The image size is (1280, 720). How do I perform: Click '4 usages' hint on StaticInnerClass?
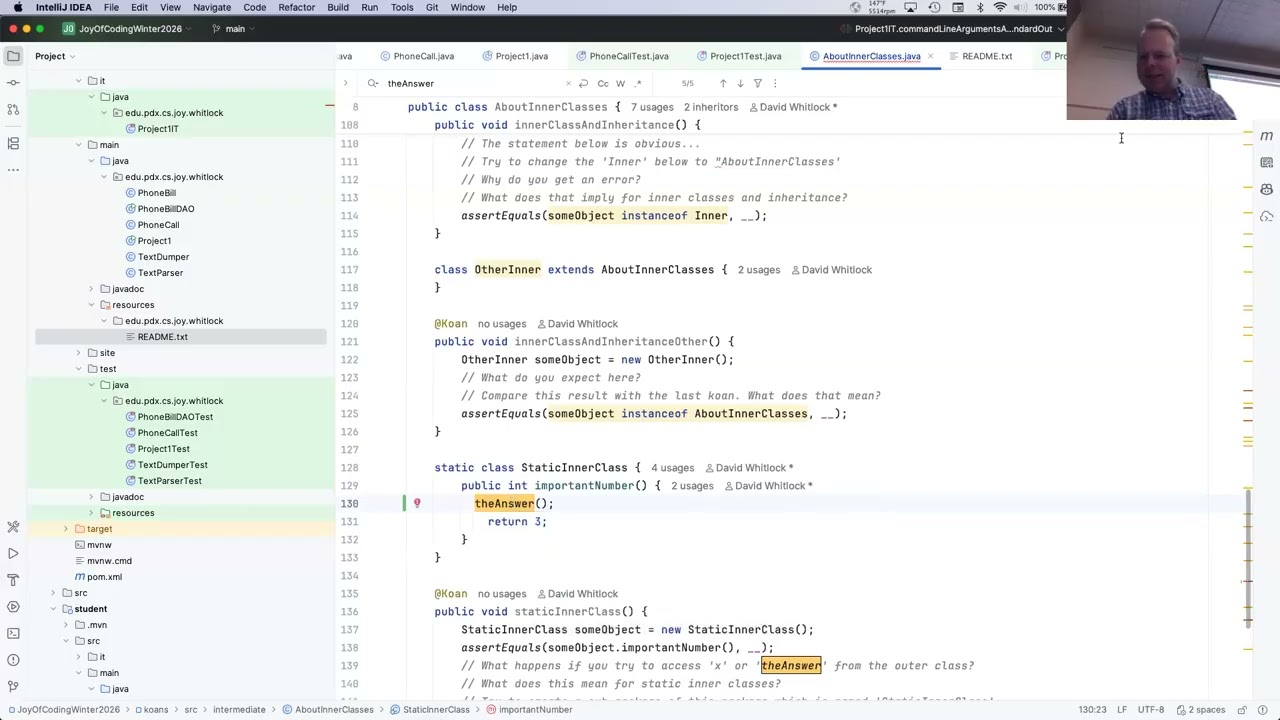(672, 468)
